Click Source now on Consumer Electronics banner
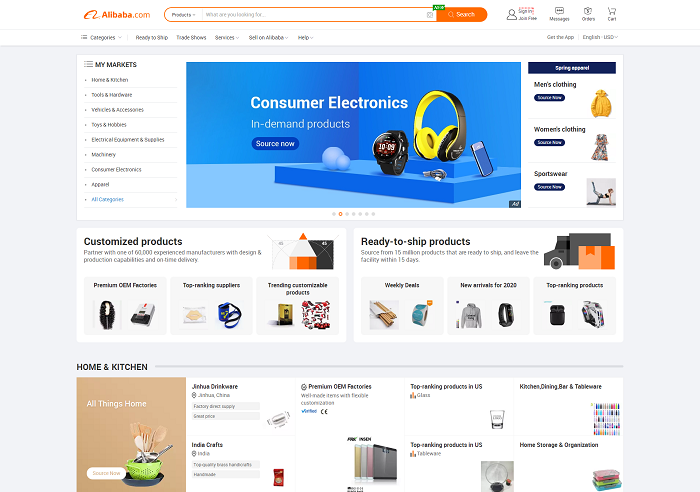 (x=275, y=143)
